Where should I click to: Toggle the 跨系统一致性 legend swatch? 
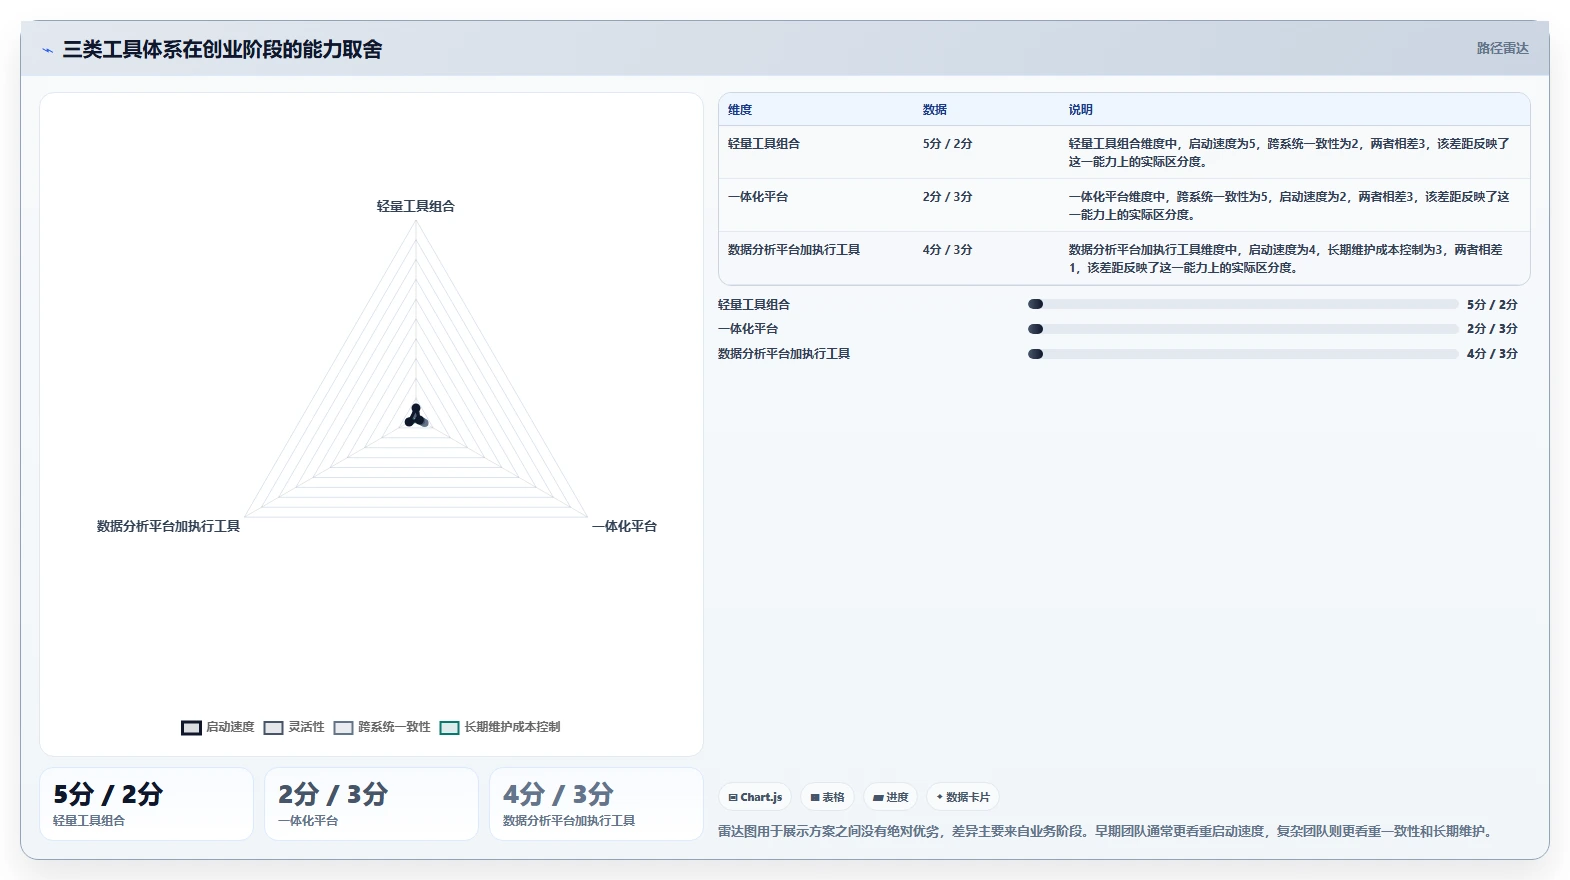344,728
